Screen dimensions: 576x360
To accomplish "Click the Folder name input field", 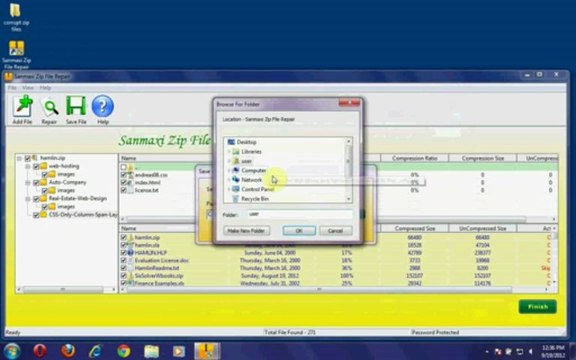I will (299, 214).
